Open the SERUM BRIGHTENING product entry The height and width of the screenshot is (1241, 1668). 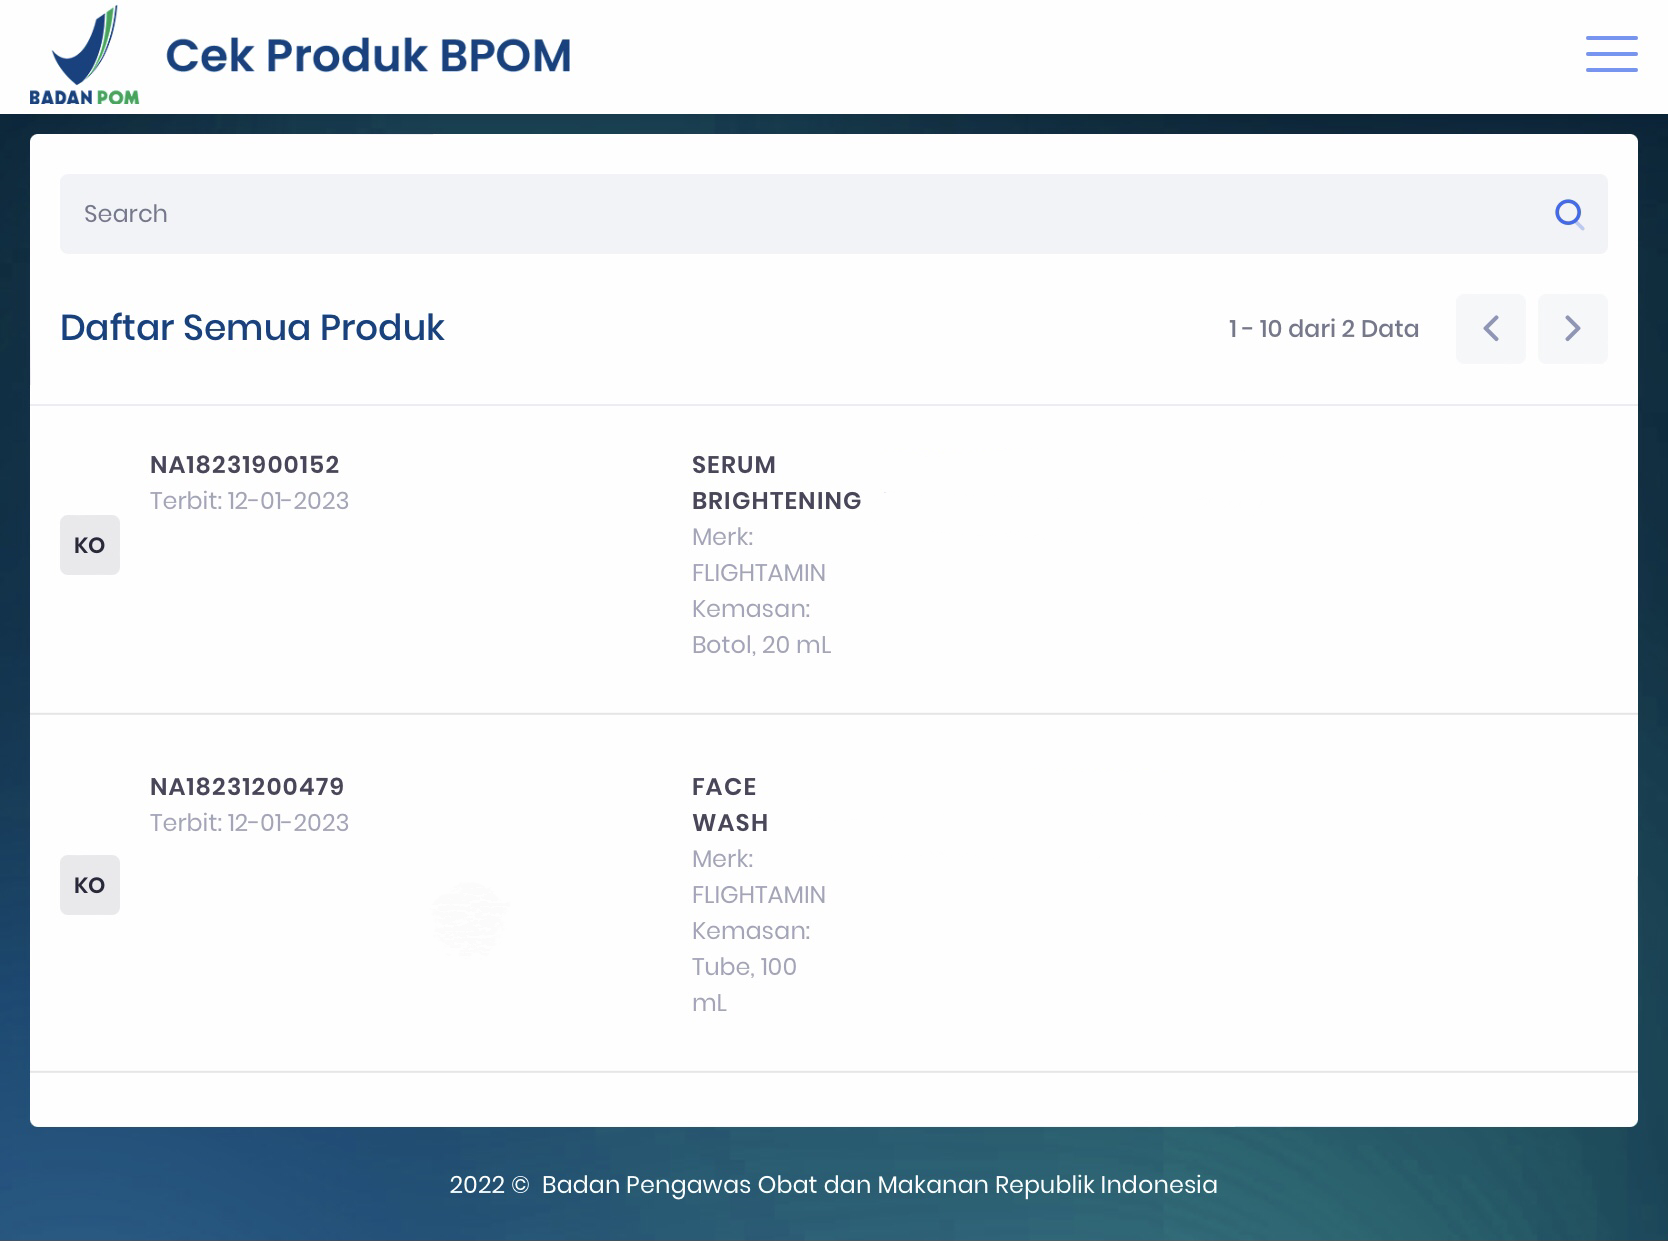[776, 483]
